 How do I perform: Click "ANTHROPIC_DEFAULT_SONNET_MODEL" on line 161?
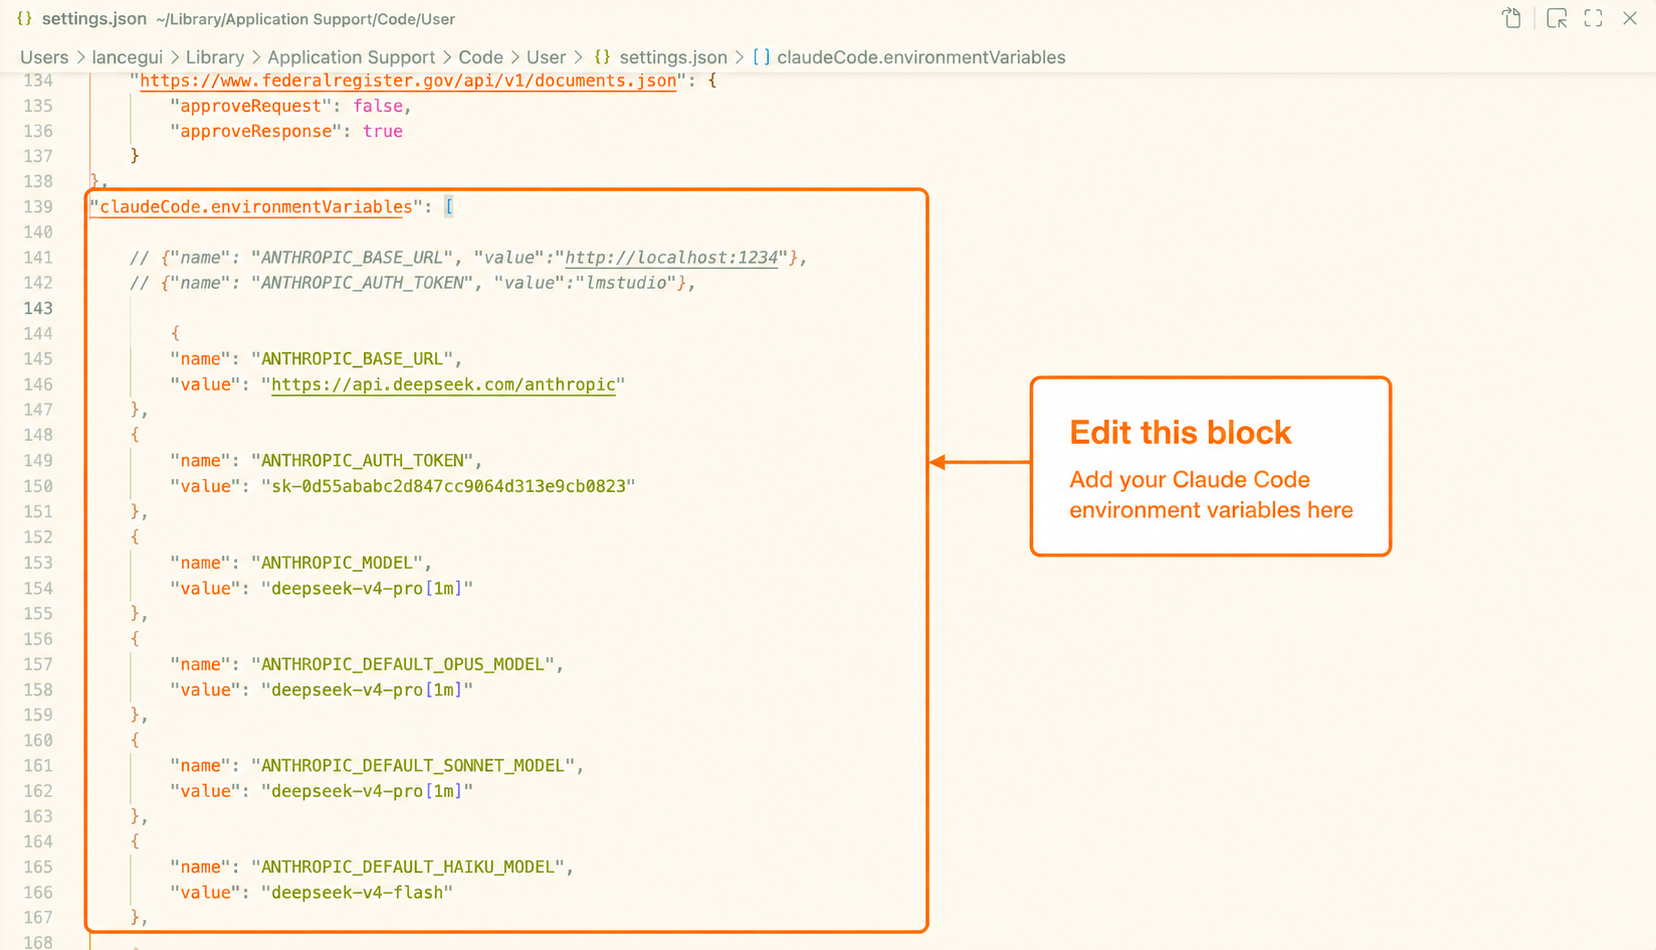[413, 765]
